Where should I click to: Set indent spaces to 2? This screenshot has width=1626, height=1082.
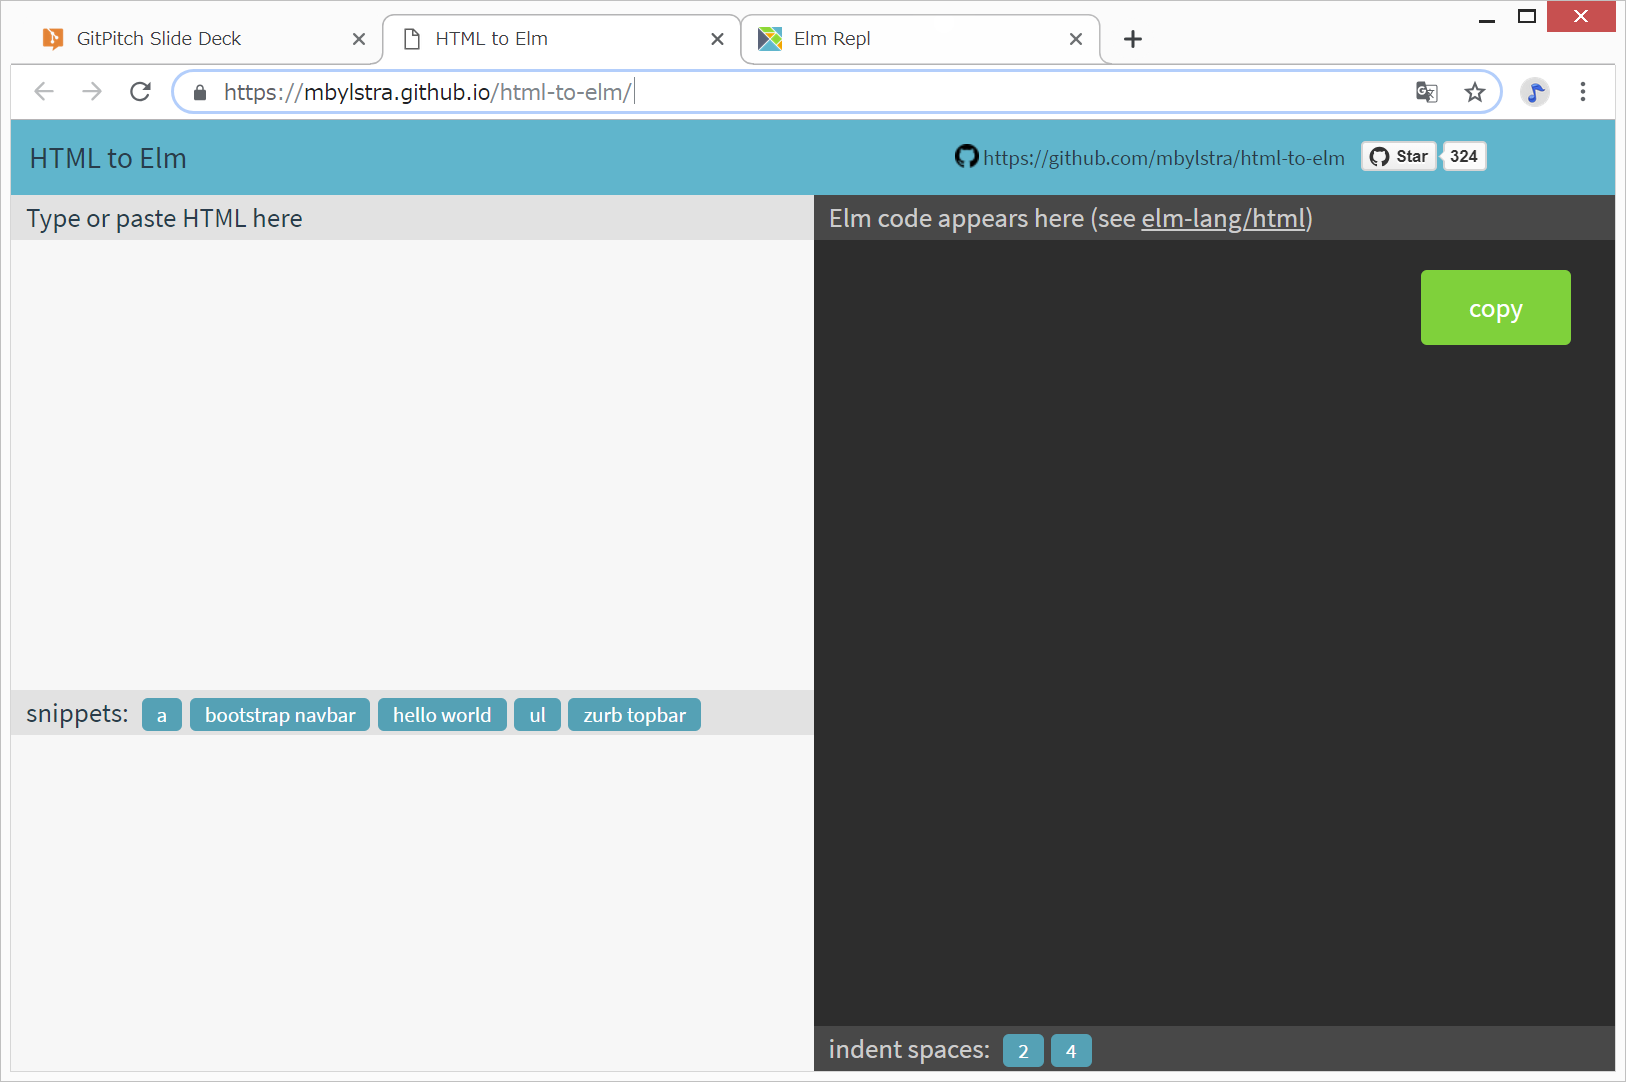pos(1023,1051)
